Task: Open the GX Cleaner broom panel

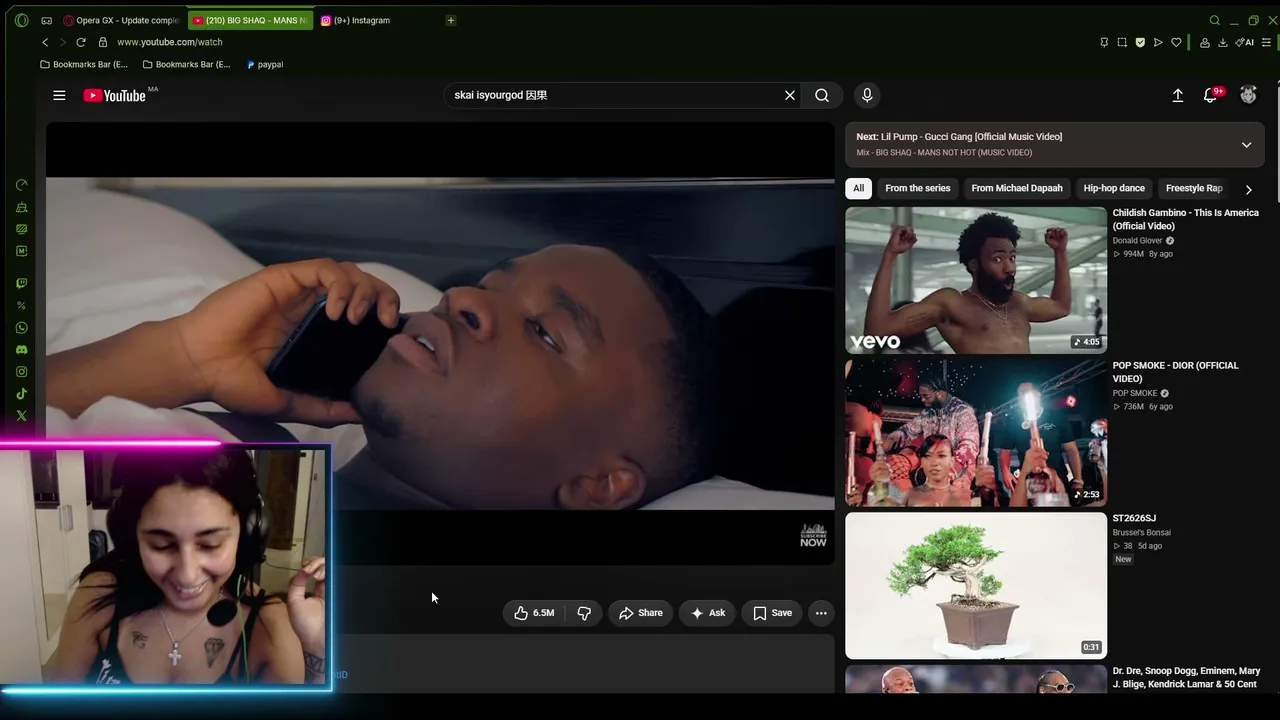Action: [x=22, y=207]
